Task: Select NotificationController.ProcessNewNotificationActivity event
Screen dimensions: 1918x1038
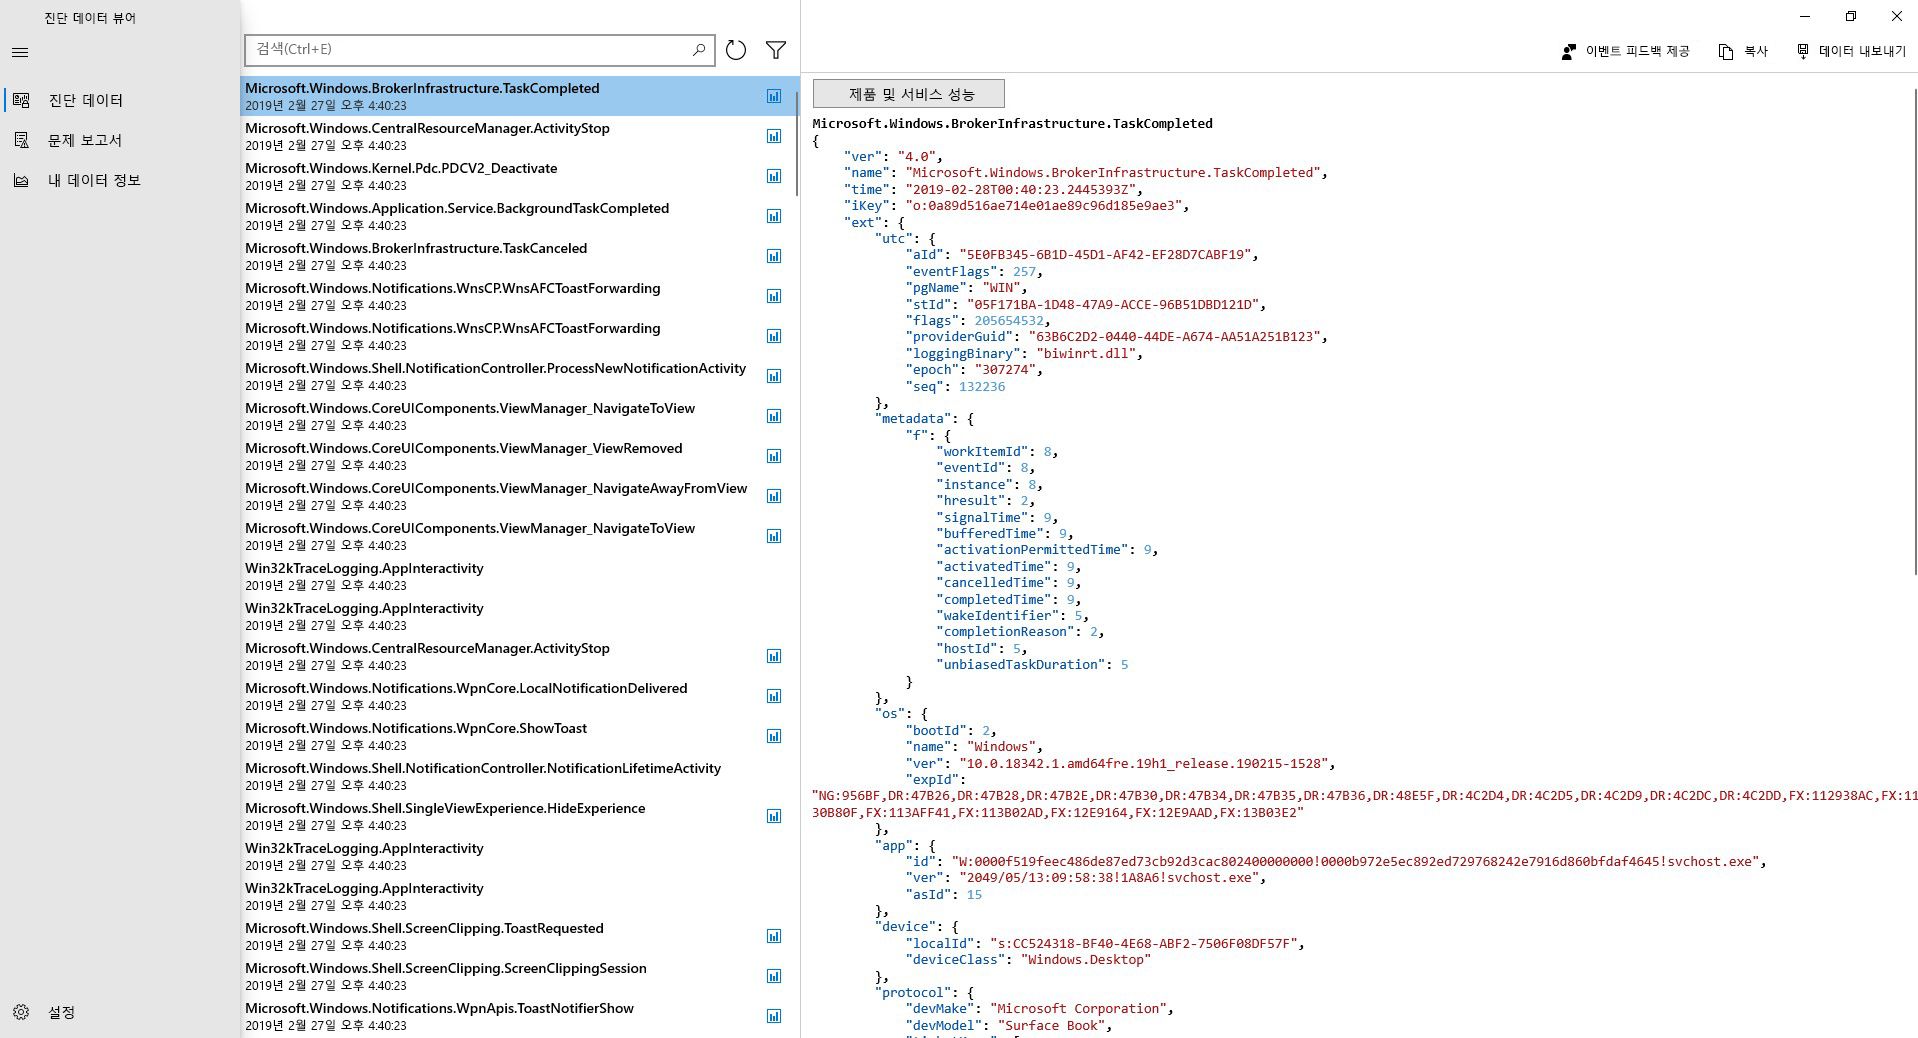Action: [518, 376]
